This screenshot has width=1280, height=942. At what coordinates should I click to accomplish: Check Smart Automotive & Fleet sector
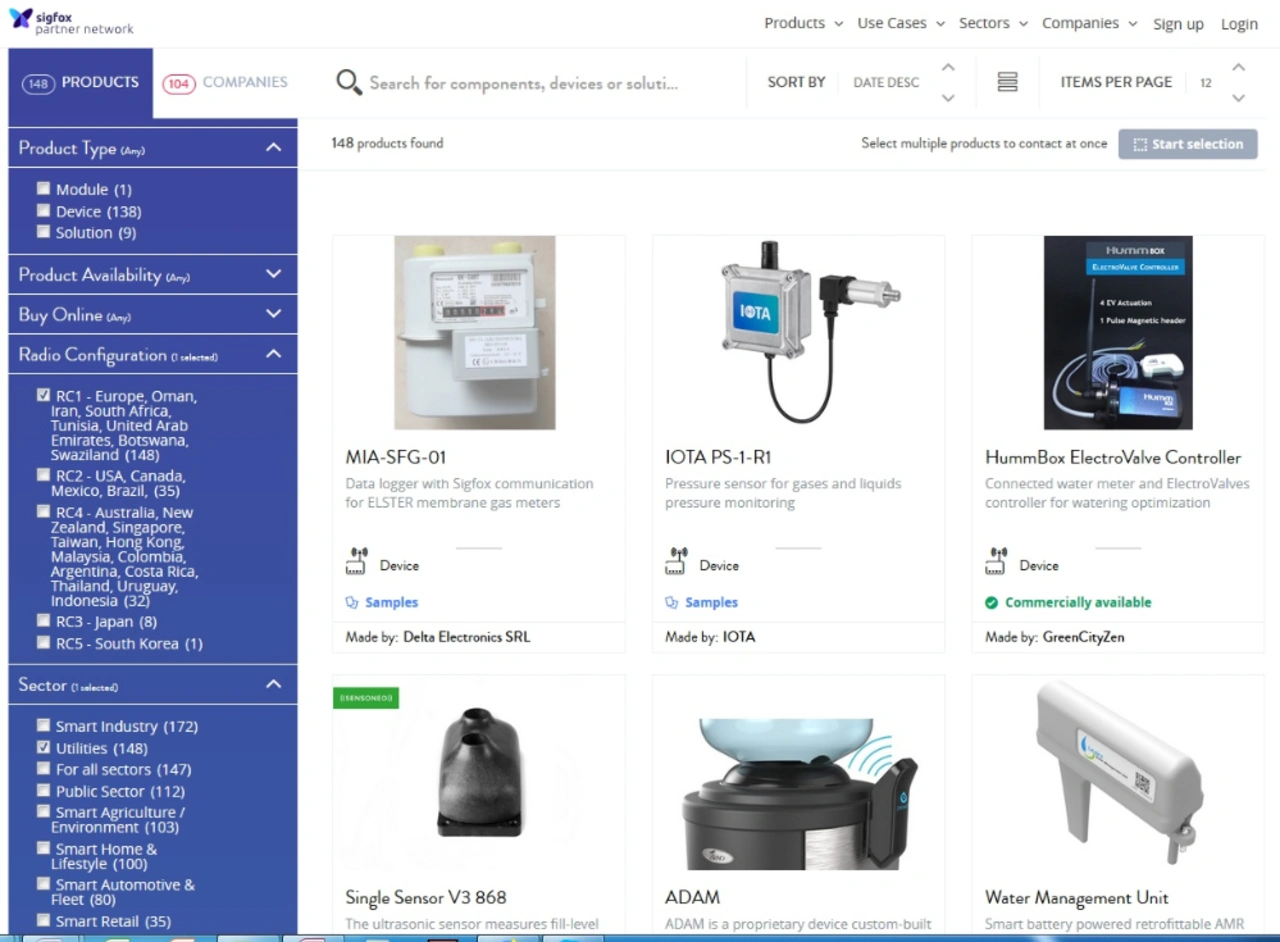click(x=43, y=884)
